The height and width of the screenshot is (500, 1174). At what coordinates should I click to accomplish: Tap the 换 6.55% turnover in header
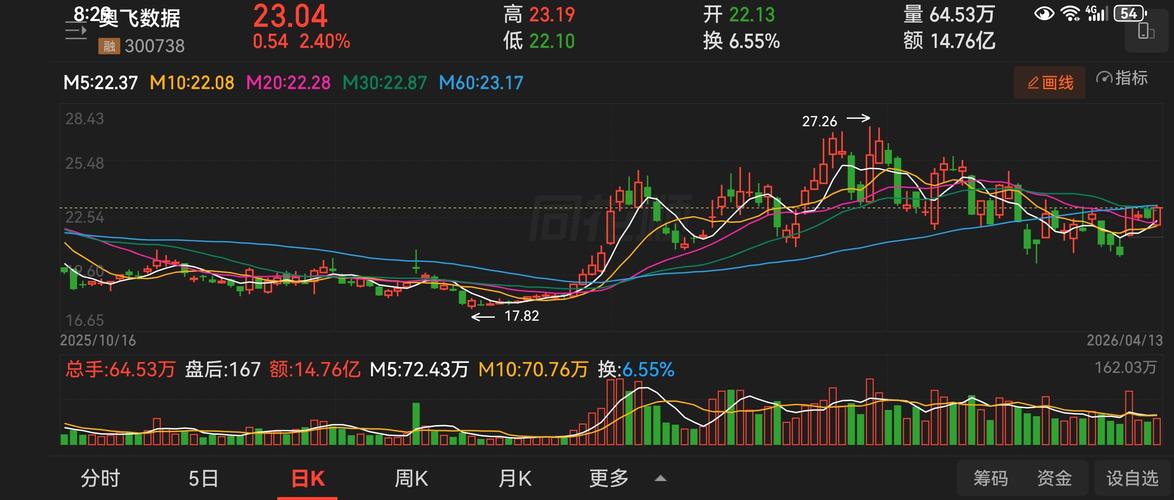(x=741, y=41)
